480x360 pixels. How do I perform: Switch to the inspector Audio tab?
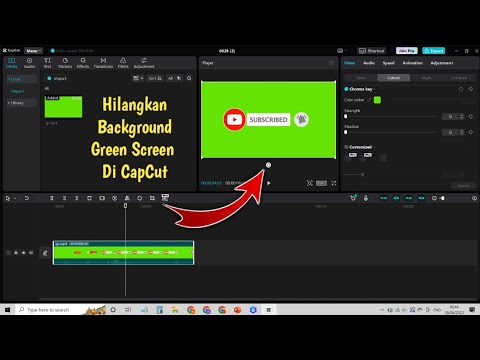tap(369, 63)
